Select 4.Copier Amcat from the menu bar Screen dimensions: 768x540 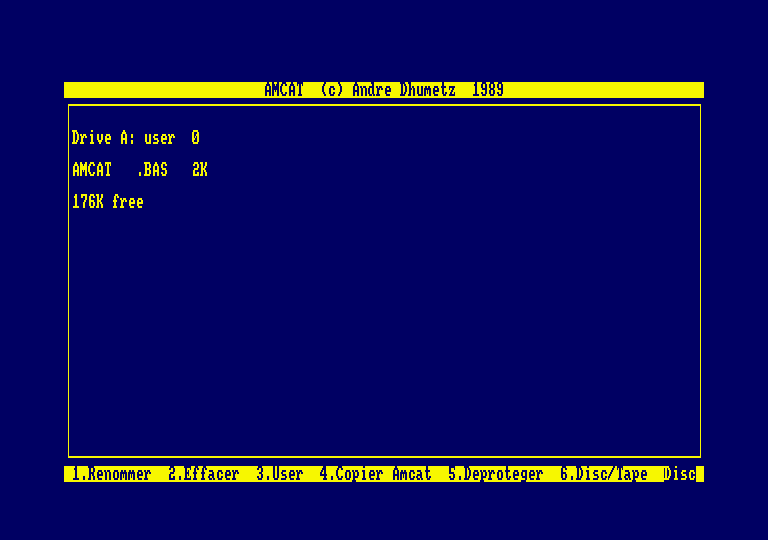pos(375,474)
